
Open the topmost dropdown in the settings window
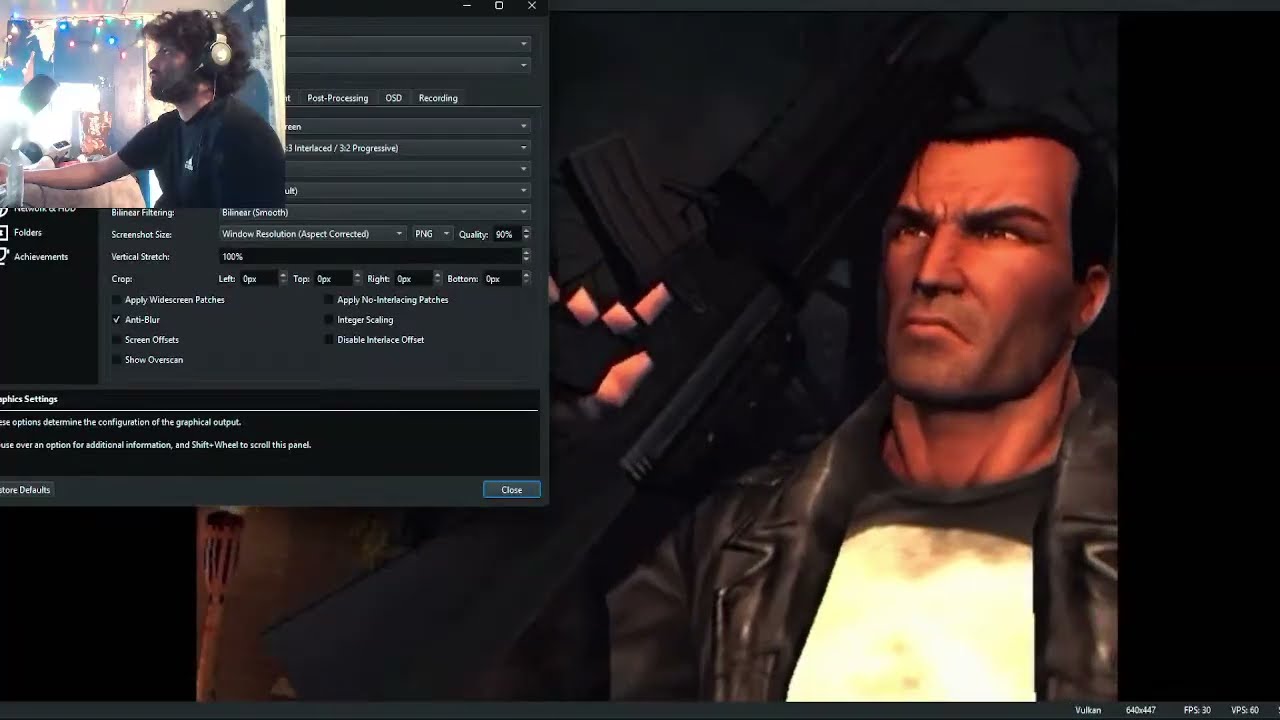pos(407,44)
